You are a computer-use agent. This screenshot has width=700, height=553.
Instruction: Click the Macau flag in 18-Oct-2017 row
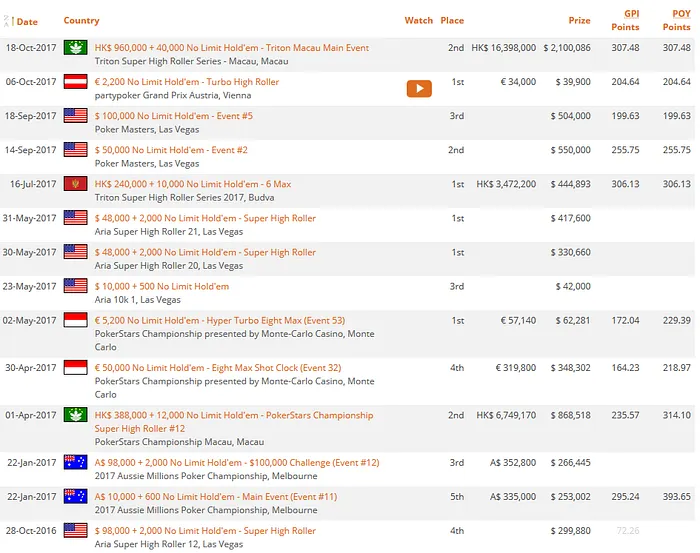click(75, 48)
